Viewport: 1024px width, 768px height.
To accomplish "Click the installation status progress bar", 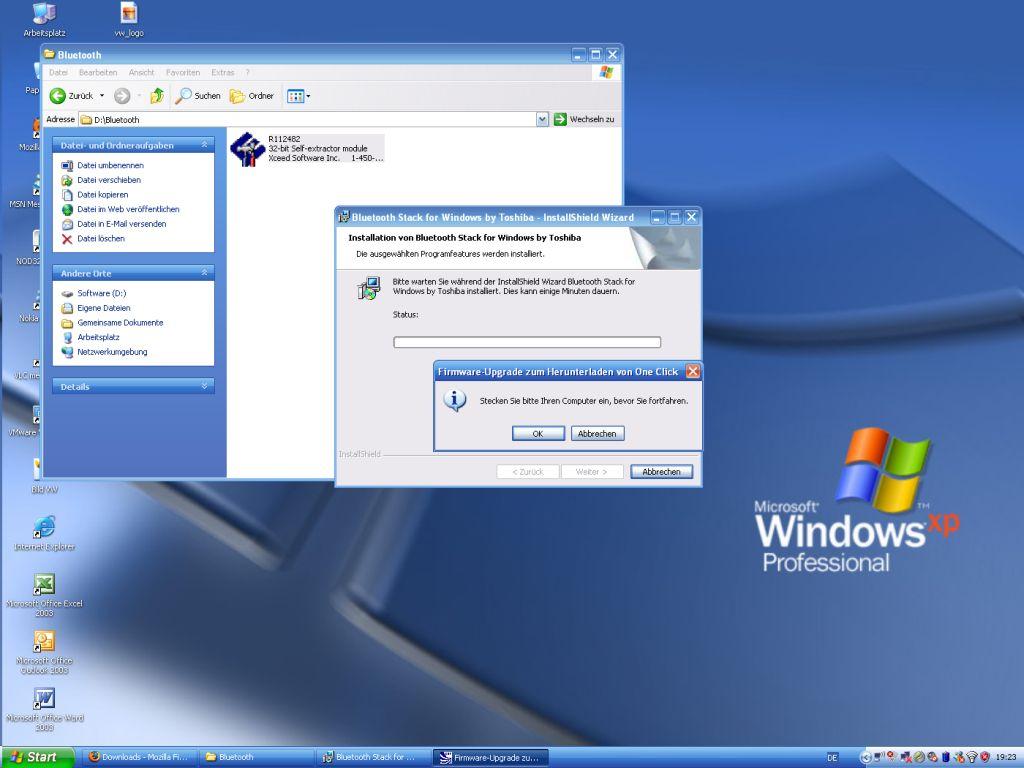I will tap(527, 342).
